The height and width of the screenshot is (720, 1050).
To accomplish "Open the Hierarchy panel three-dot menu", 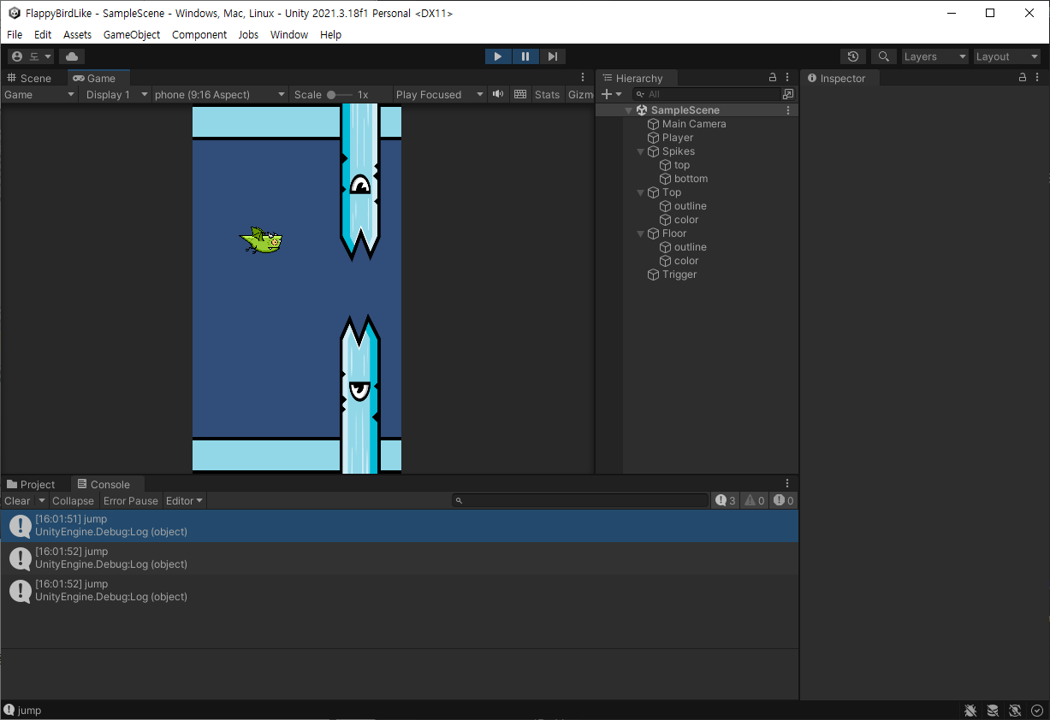I will coord(788,78).
